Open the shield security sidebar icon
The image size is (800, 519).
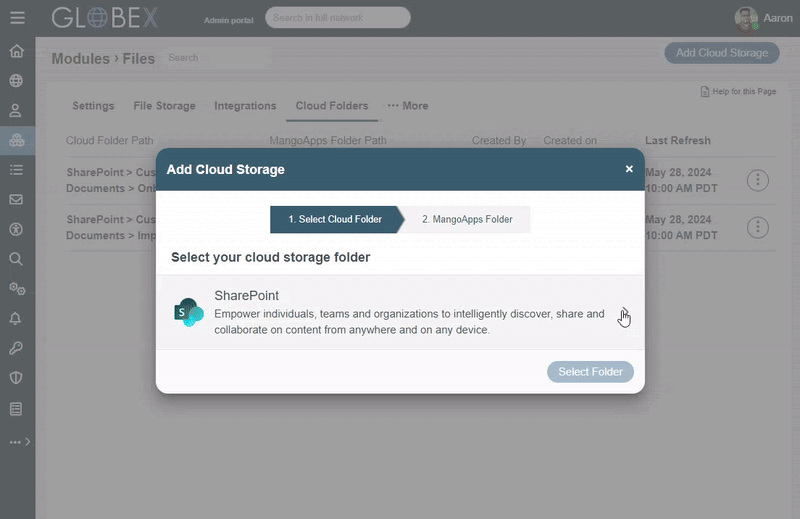(x=16, y=378)
